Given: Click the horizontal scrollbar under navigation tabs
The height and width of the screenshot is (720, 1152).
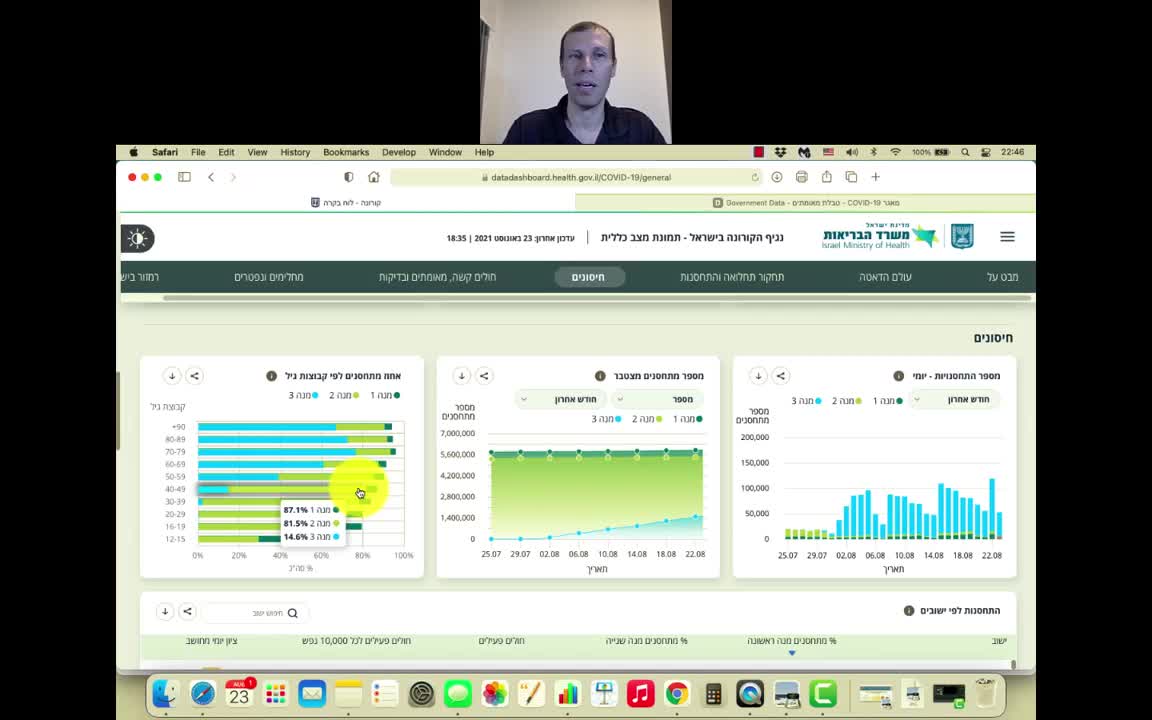Looking at the screenshot, I should (x=595, y=298).
